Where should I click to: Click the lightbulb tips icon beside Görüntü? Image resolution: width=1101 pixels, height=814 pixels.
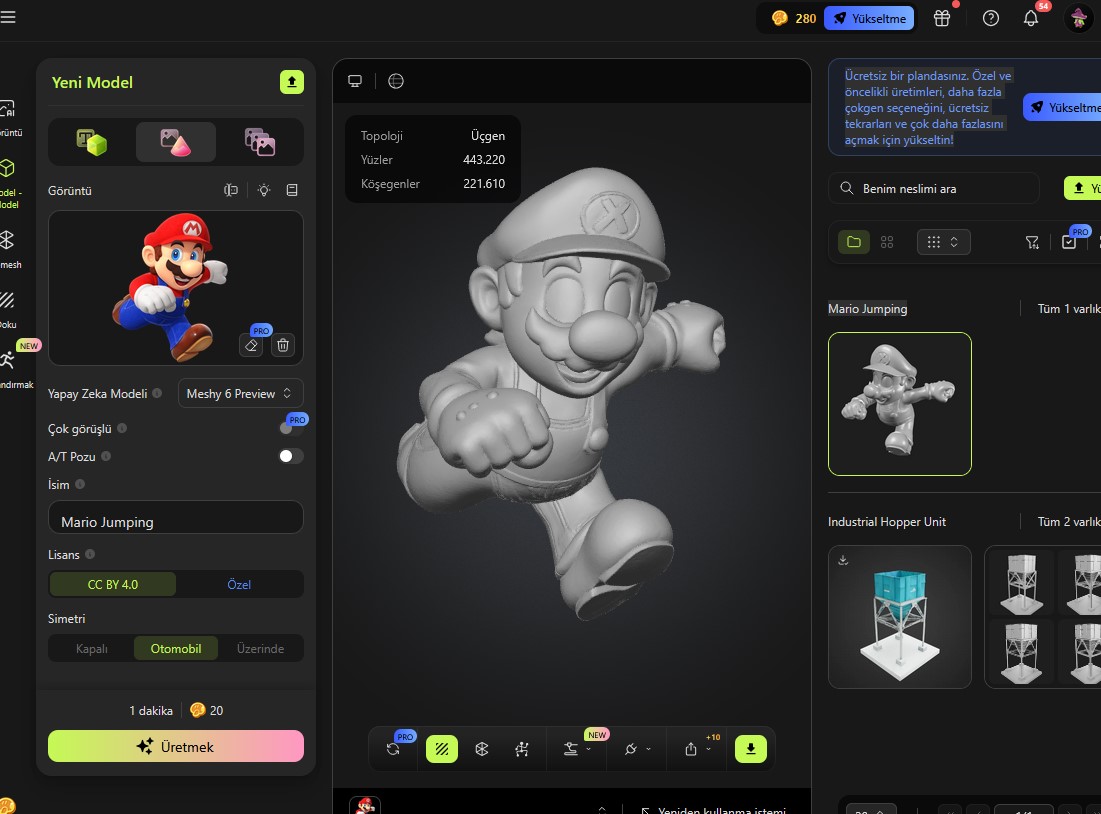pos(263,190)
